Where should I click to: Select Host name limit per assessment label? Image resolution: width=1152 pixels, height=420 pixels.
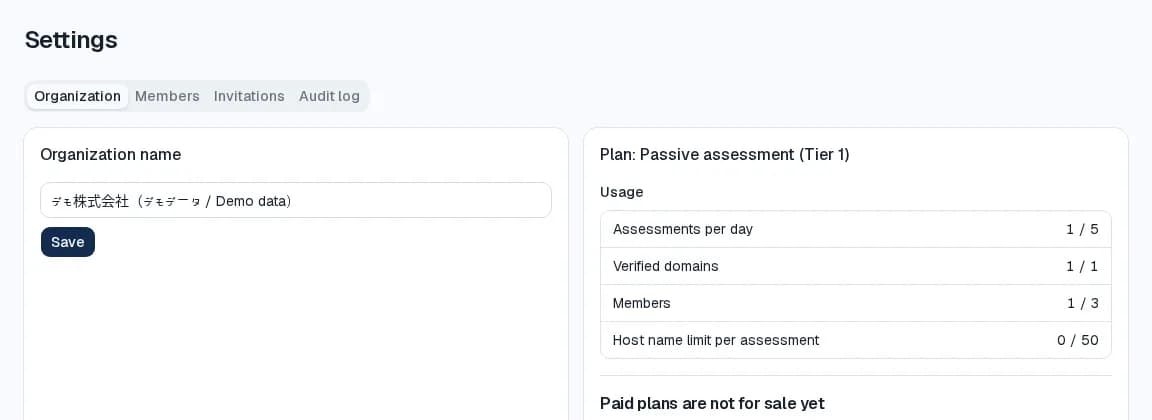716,340
